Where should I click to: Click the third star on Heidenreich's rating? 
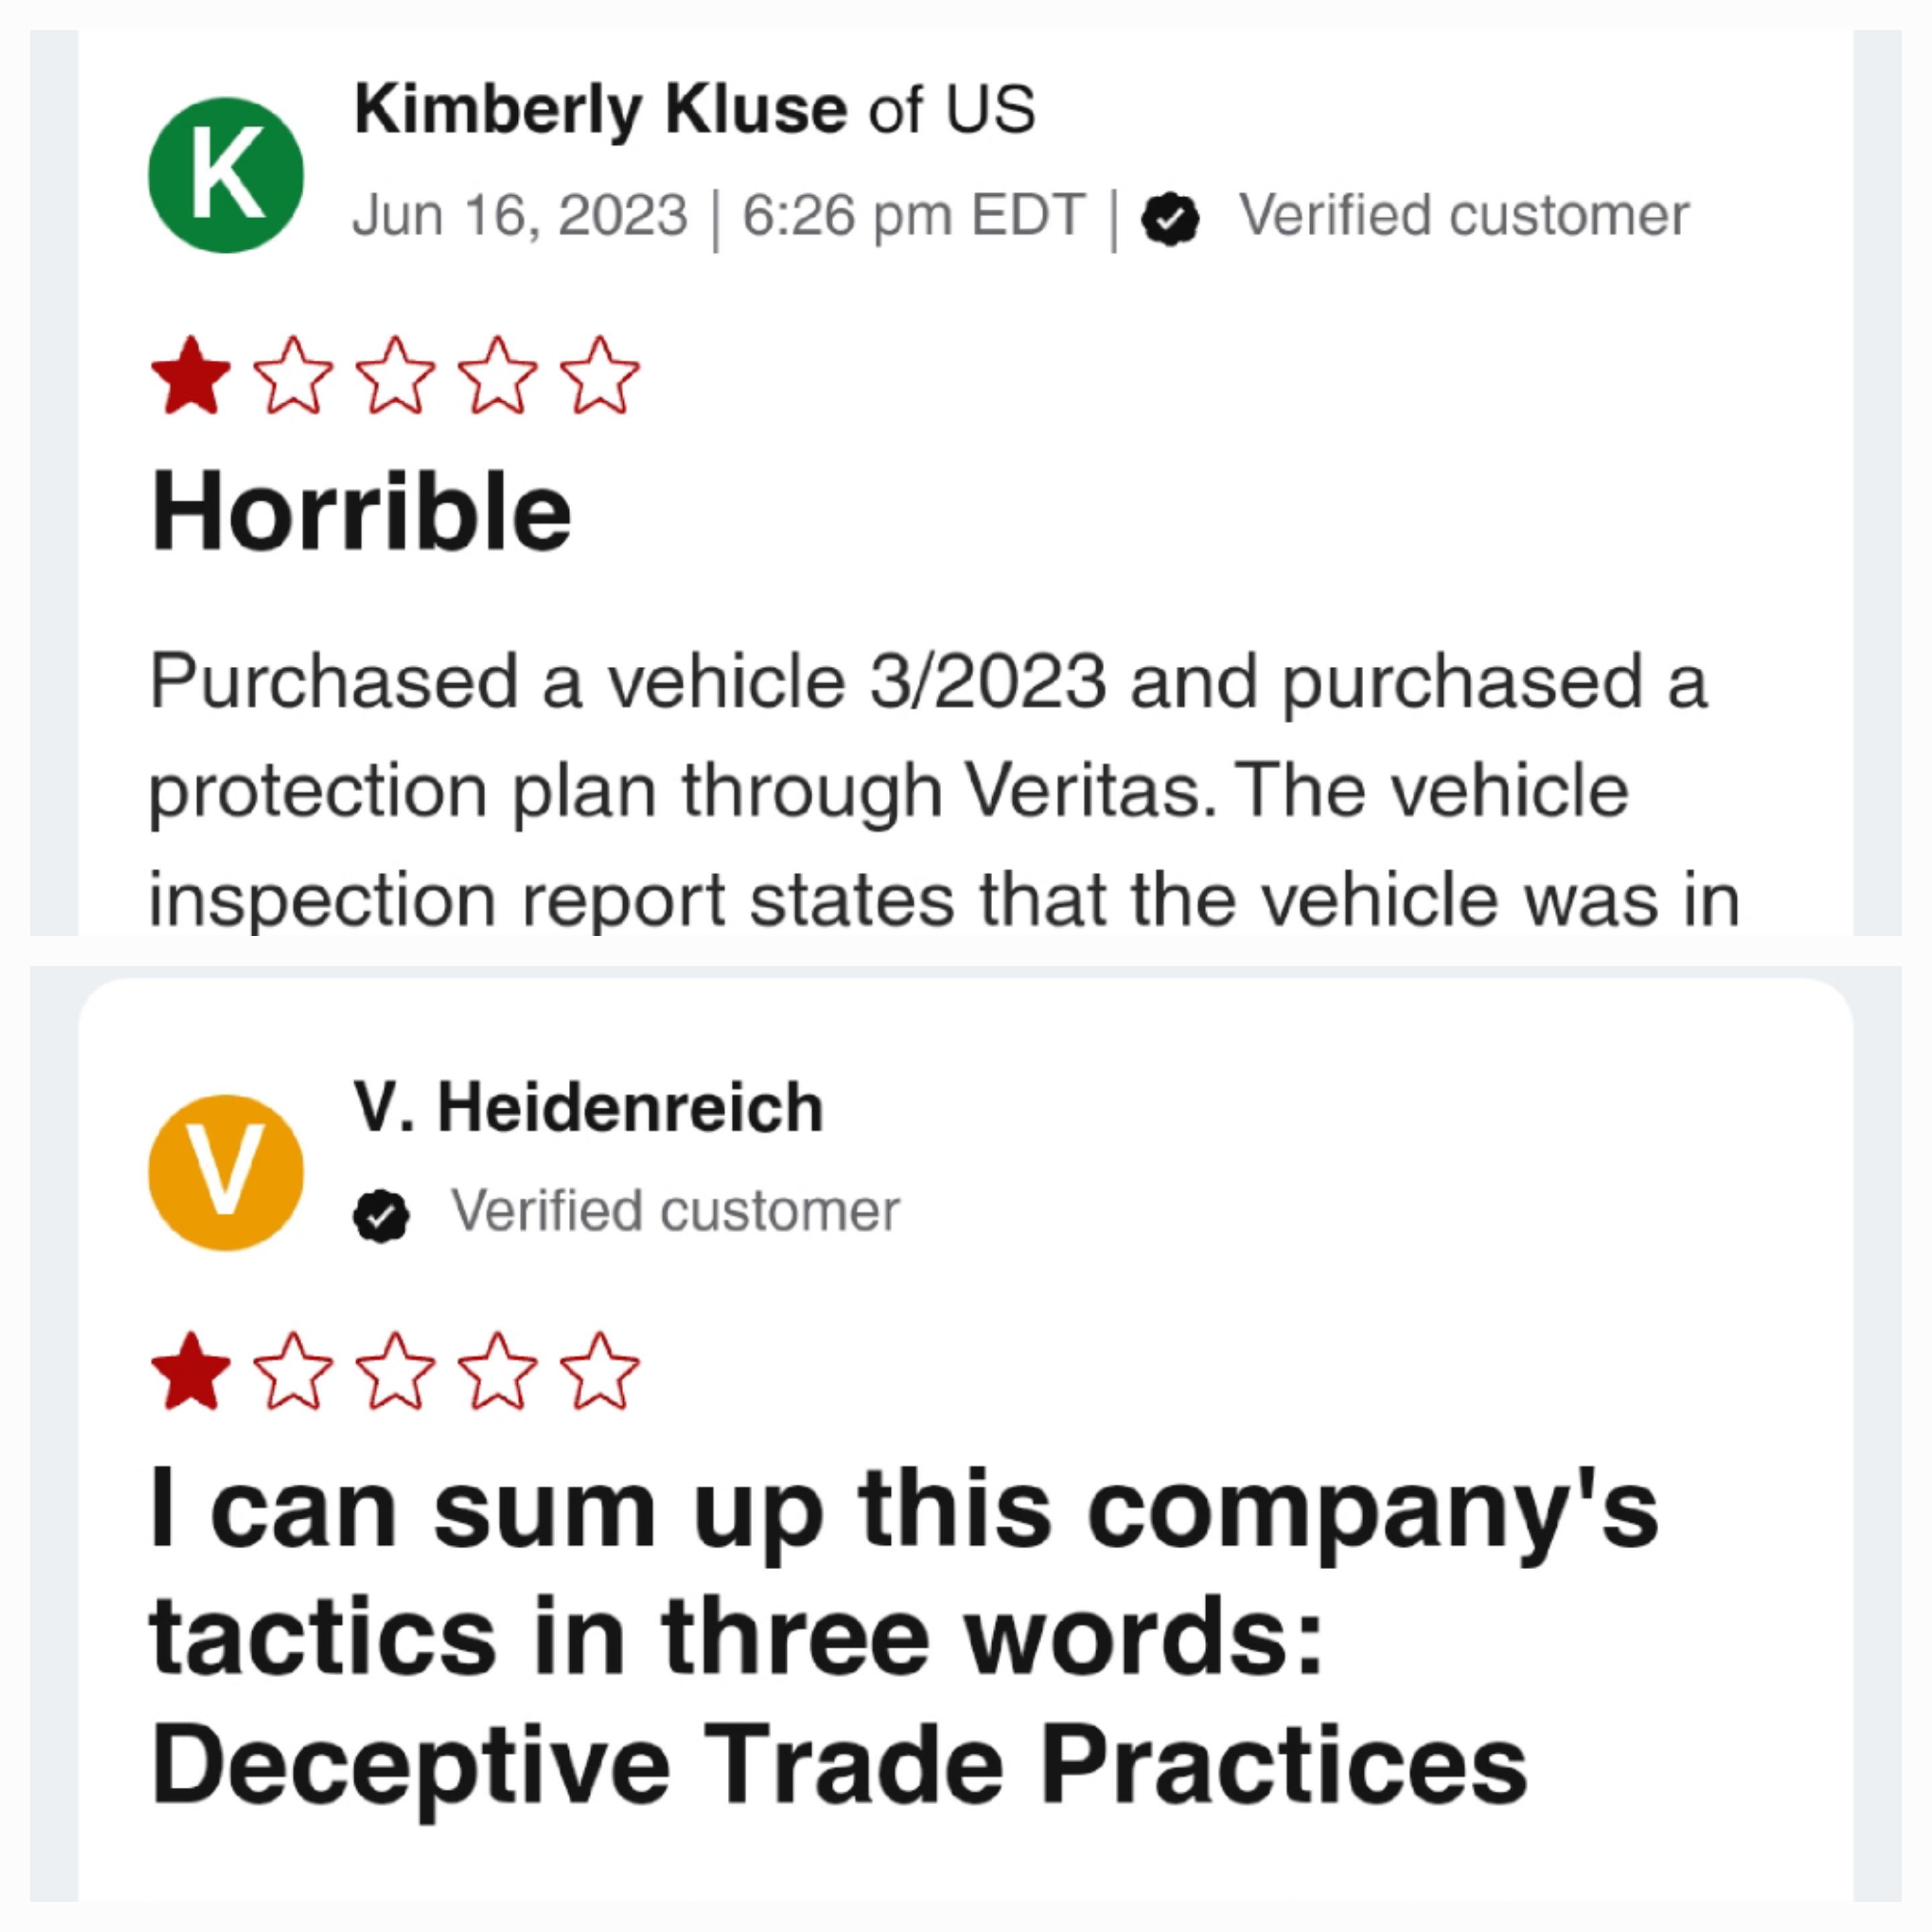(396, 1372)
